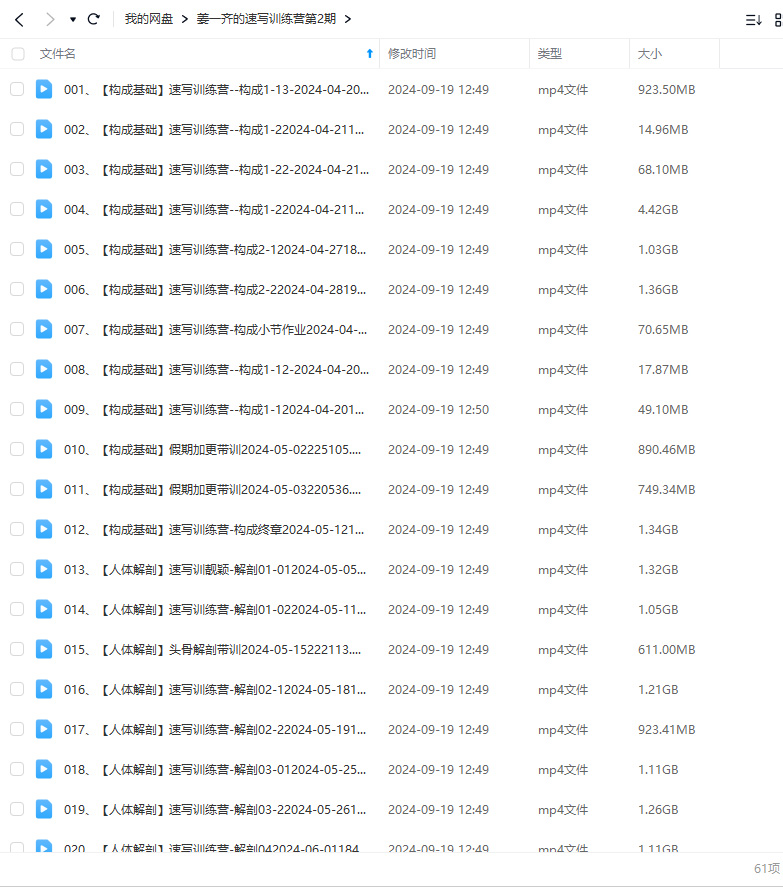
Task: Sort files by 大小 column
Action: tap(649, 54)
